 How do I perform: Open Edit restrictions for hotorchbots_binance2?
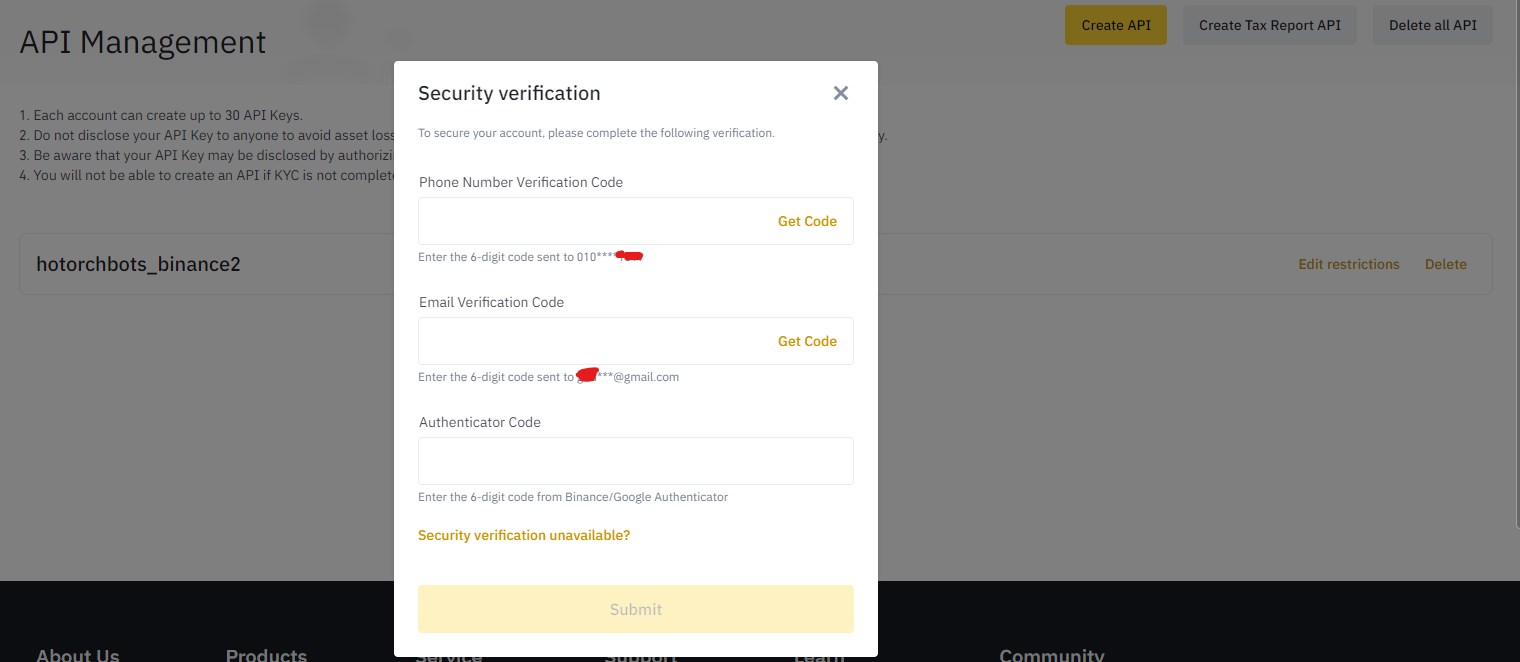[1349, 264]
